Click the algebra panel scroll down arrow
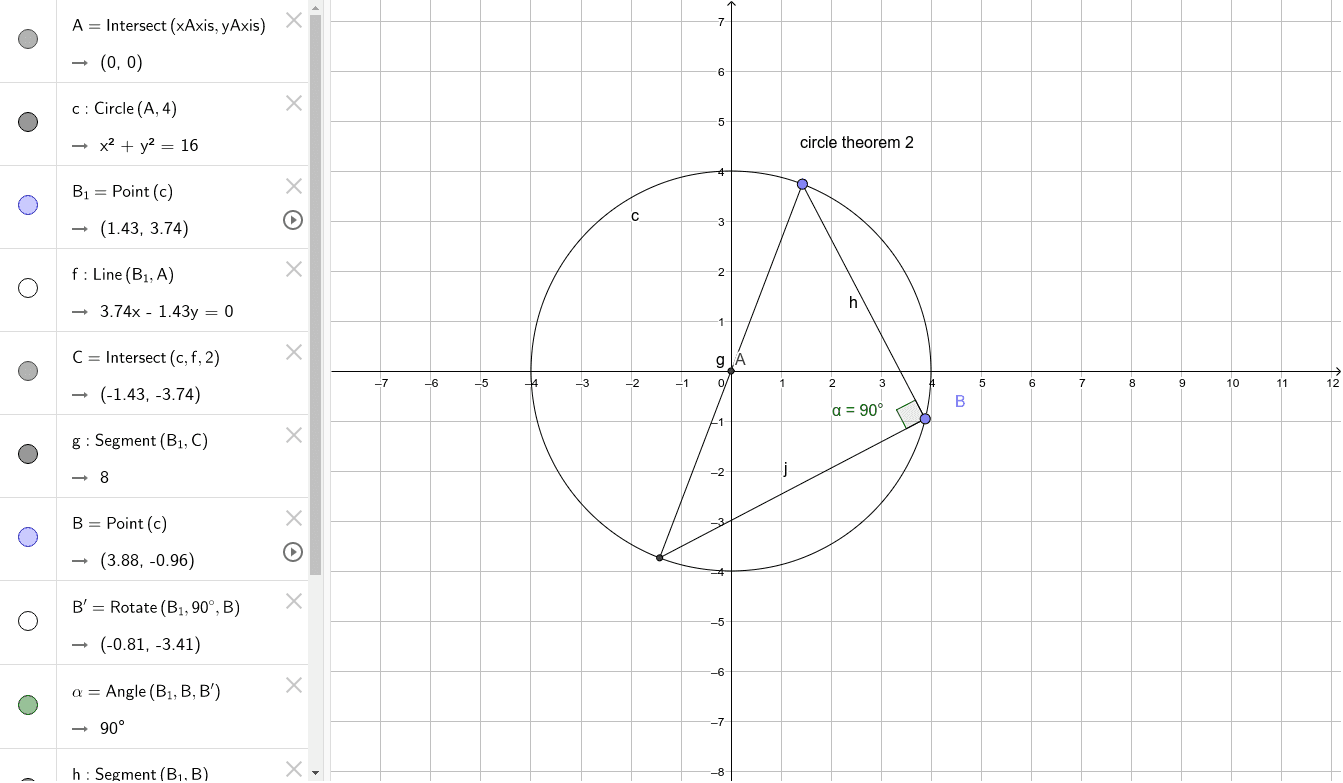Image resolution: width=1343 pixels, height=783 pixels. pos(316,773)
